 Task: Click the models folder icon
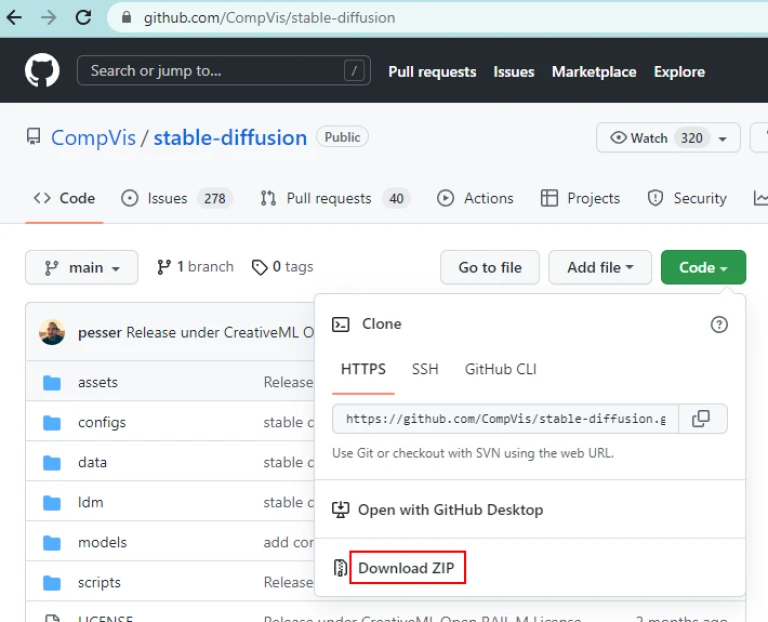(x=51, y=543)
